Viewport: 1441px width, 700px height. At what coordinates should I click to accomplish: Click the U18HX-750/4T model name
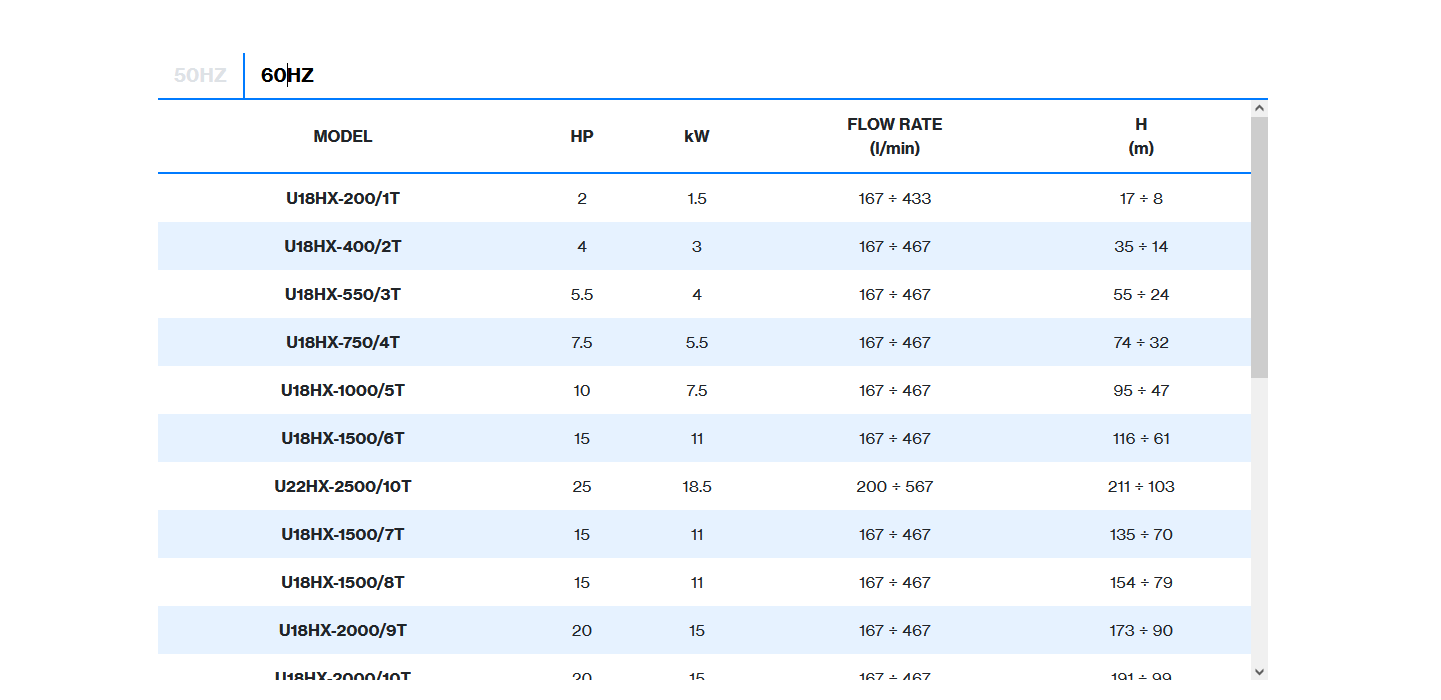click(343, 342)
